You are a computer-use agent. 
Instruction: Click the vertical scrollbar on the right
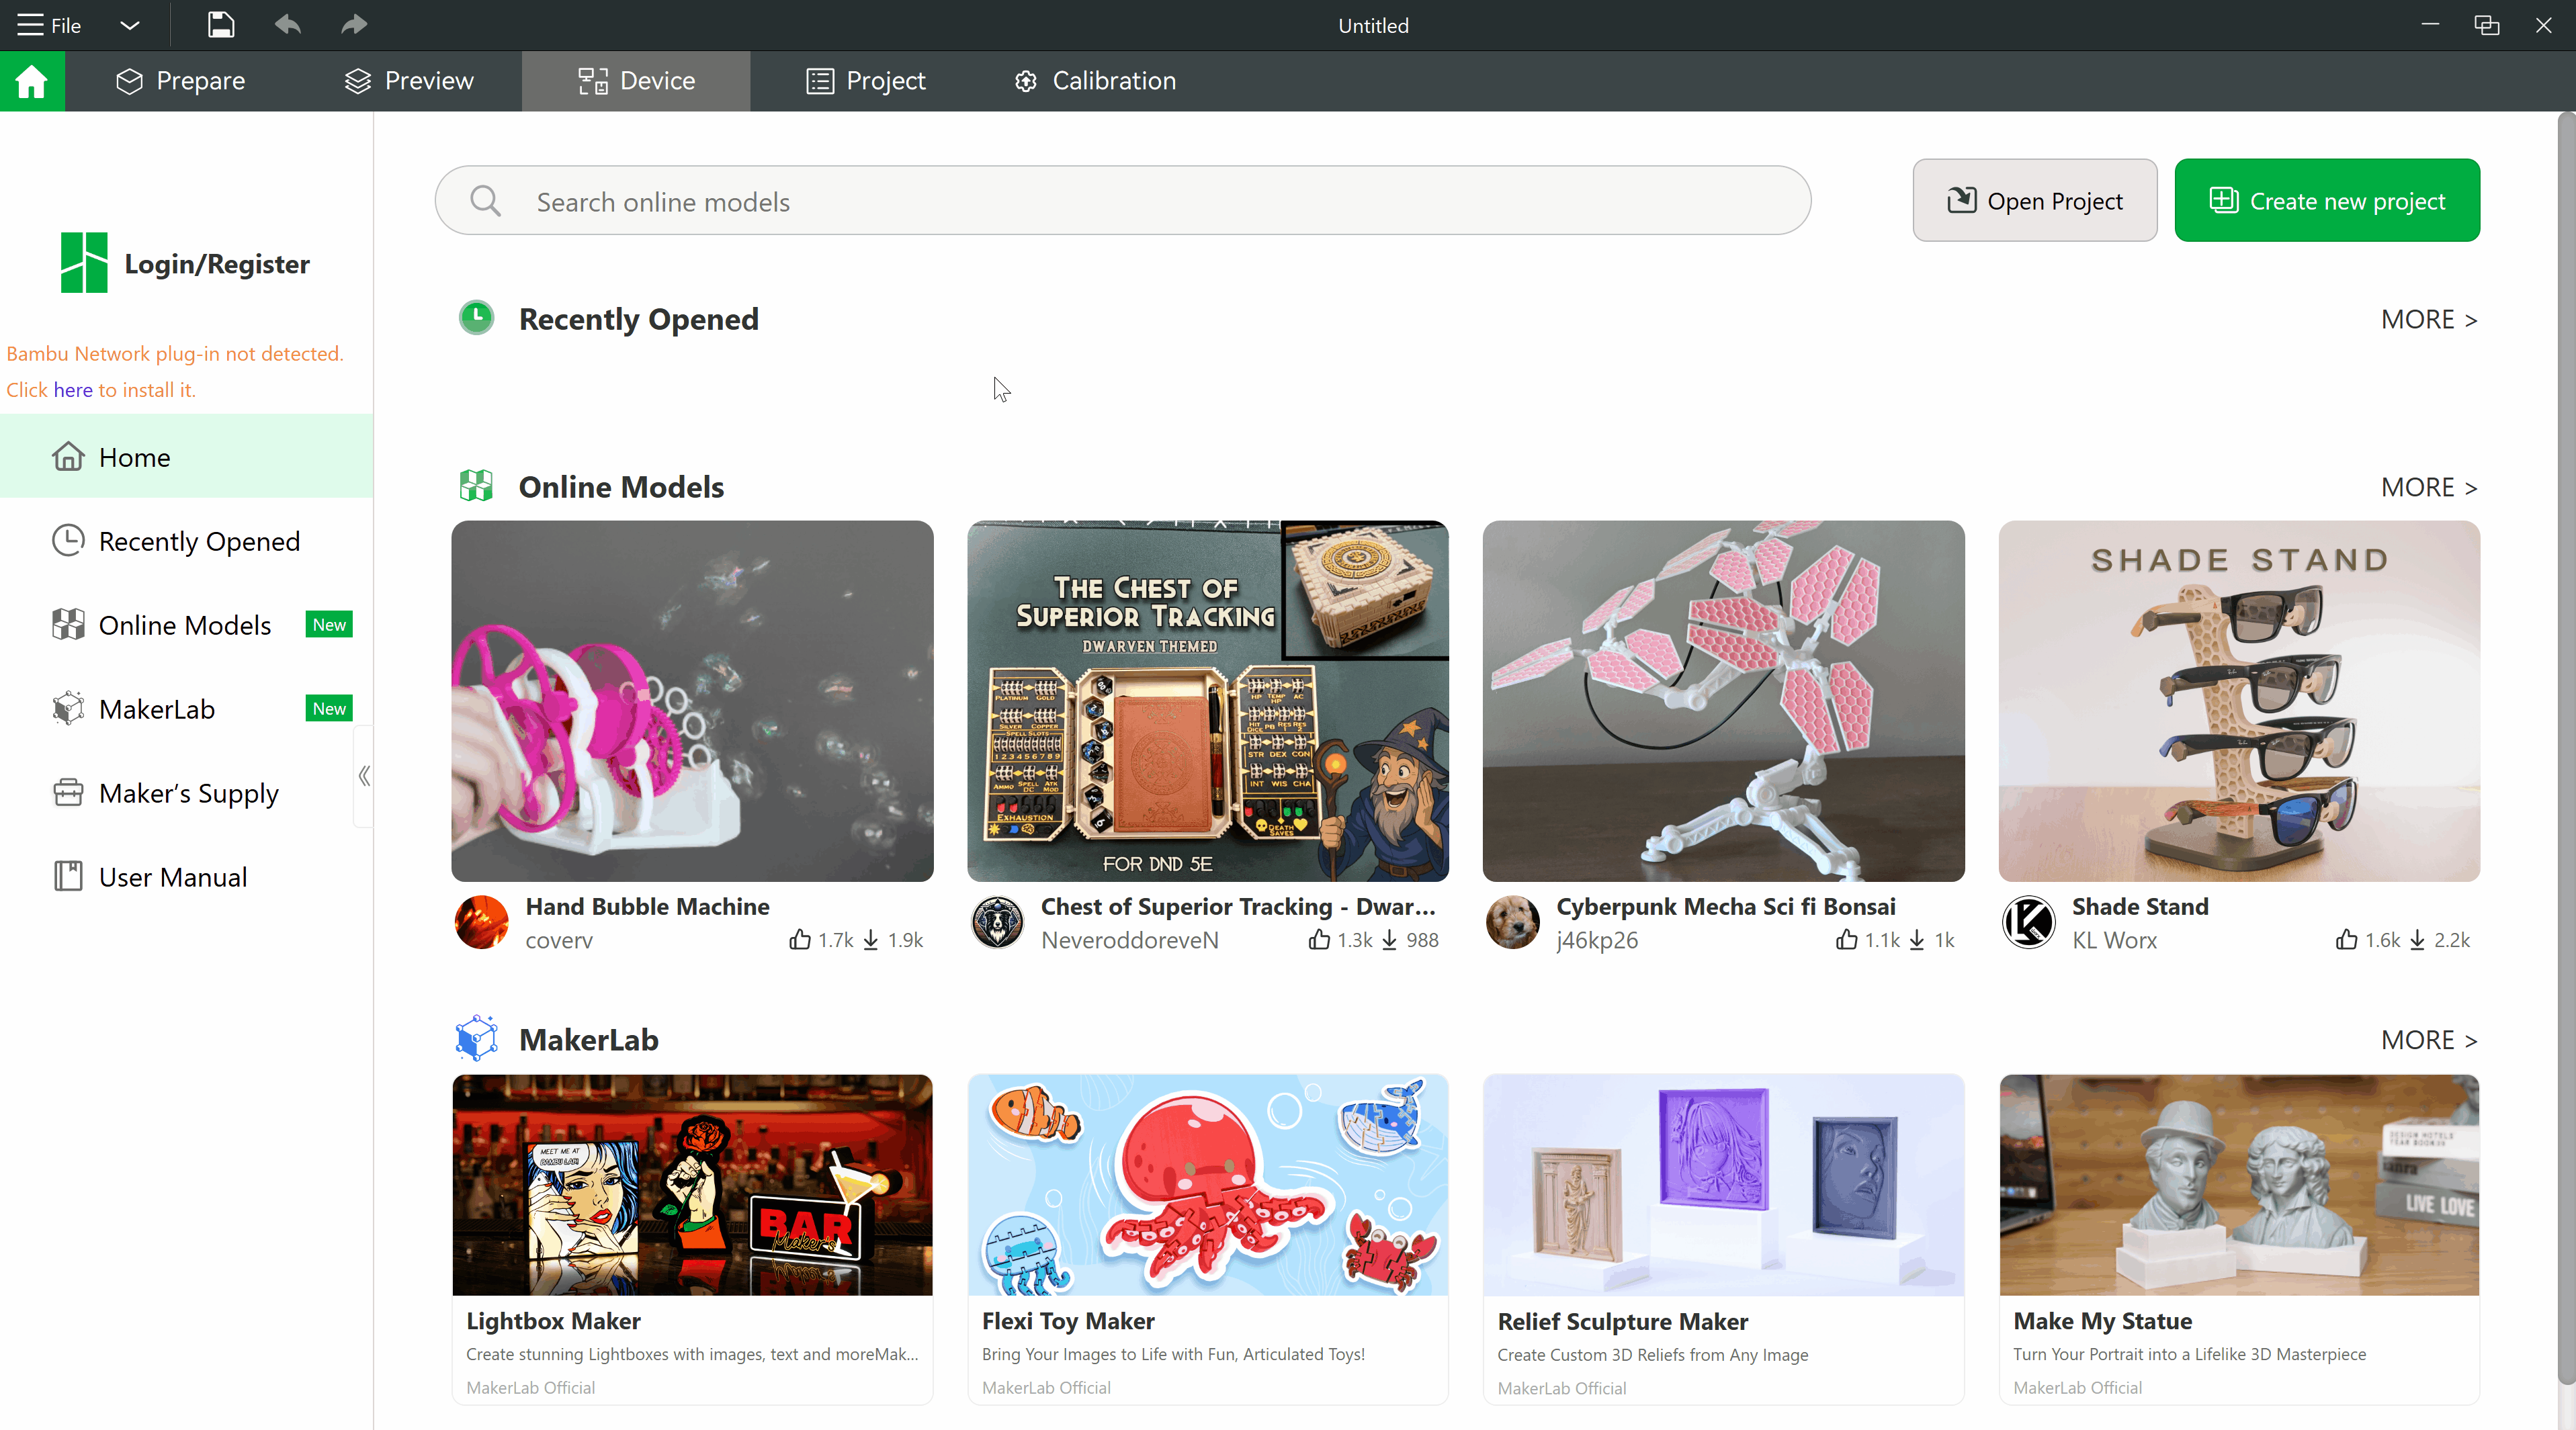(2566, 748)
